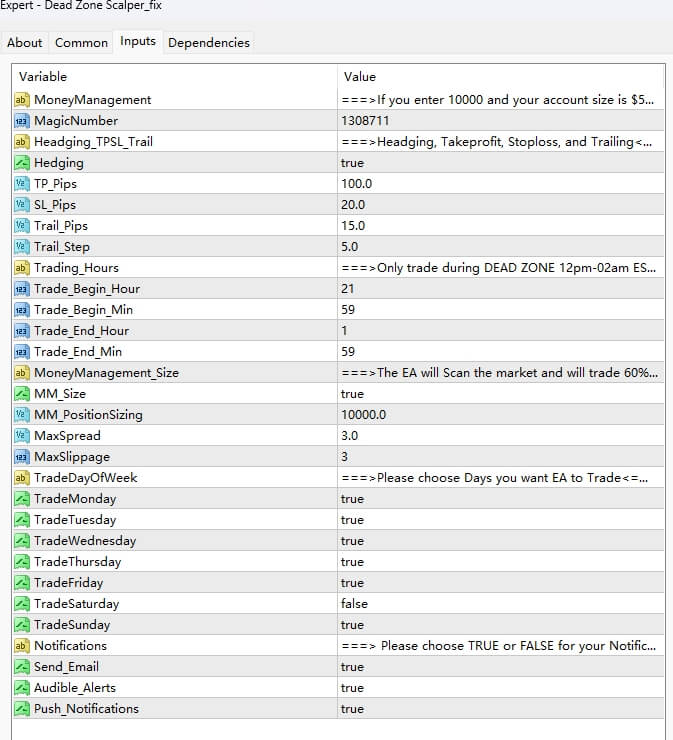Click the boolean icon beside Hedging
Viewport: 673px width, 740px height.
(x=22, y=163)
